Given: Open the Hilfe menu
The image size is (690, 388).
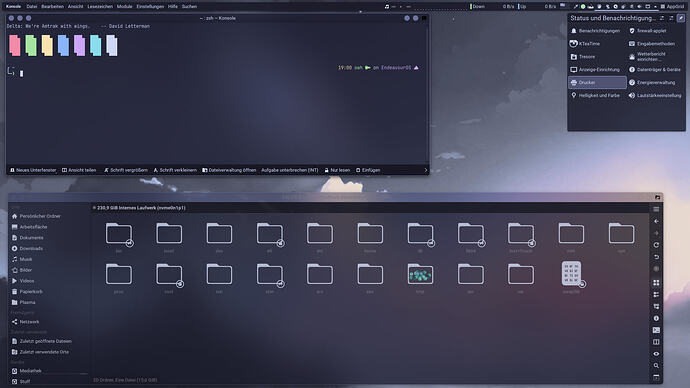Looking at the screenshot, I should (x=173, y=7).
